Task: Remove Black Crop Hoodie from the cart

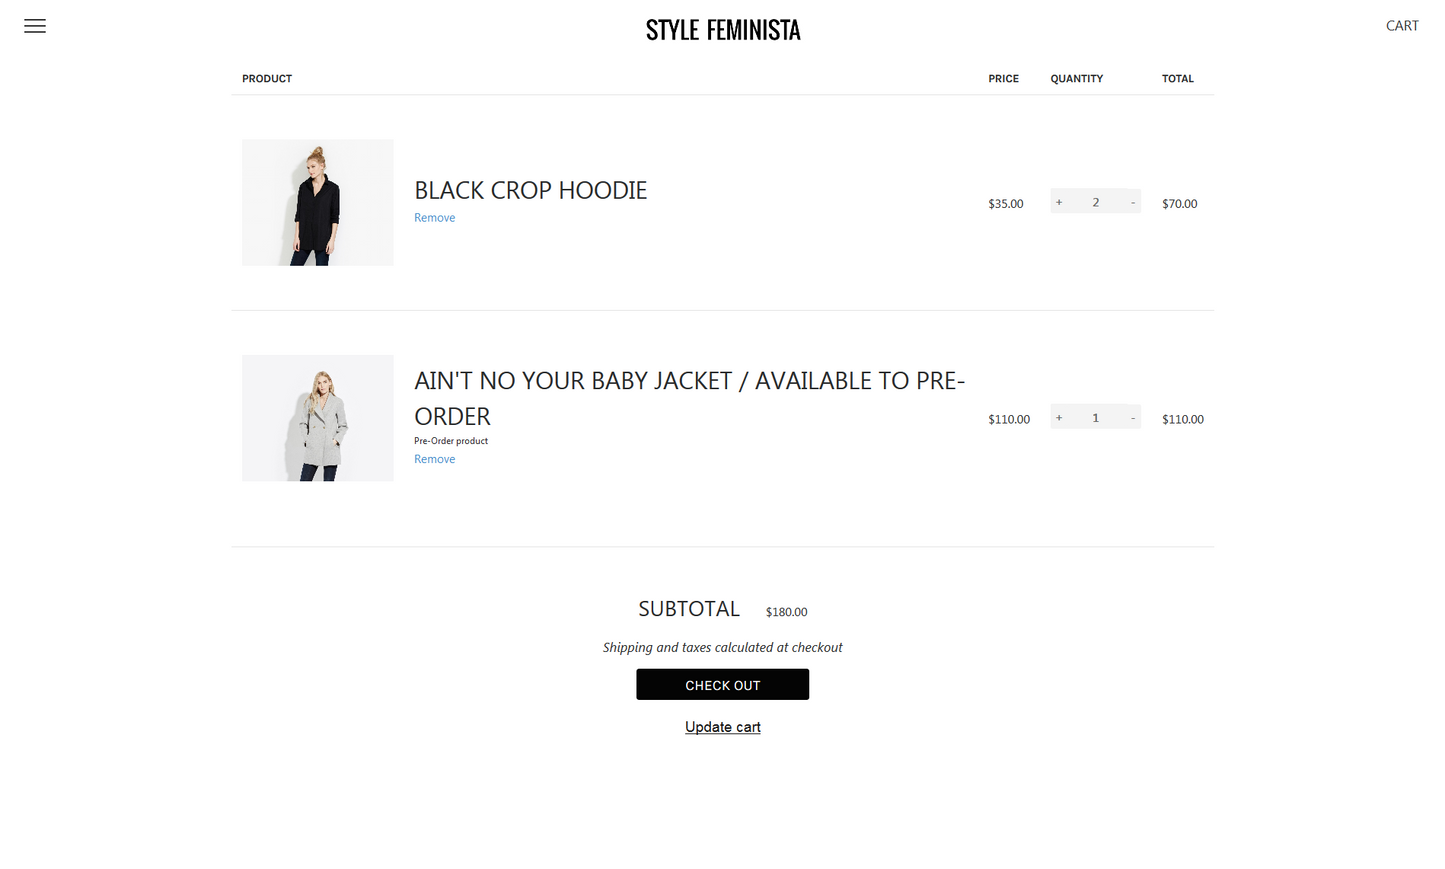Action: point(434,218)
